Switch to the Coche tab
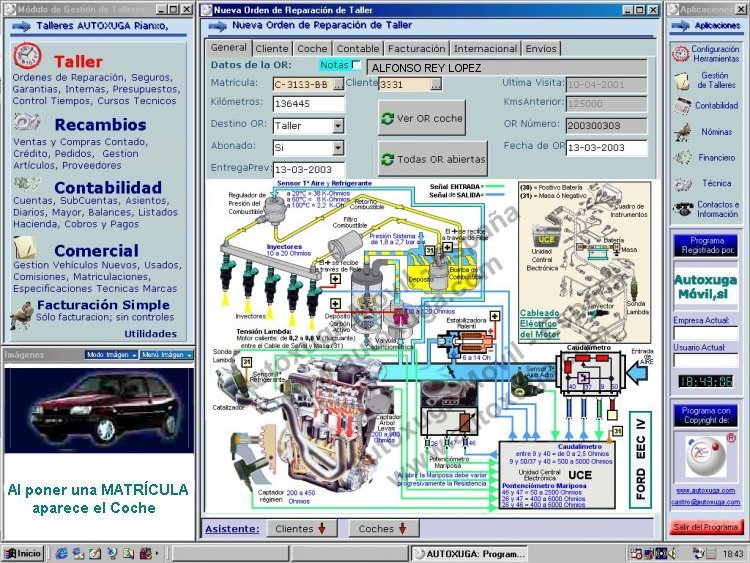This screenshot has height=563, width=750. pos(312,48)
